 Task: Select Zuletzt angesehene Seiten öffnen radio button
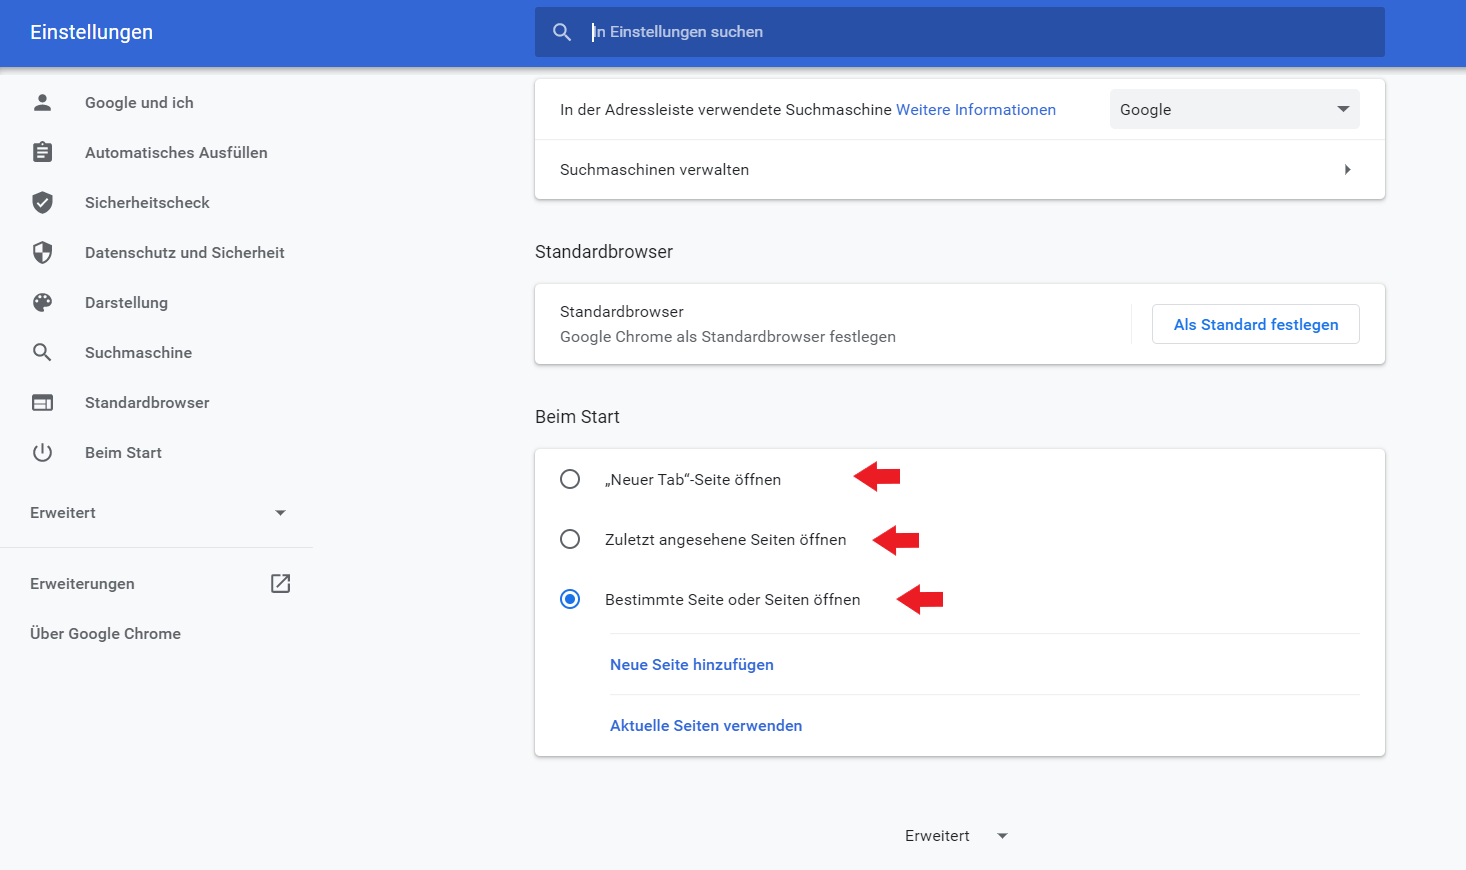point(570,539)
